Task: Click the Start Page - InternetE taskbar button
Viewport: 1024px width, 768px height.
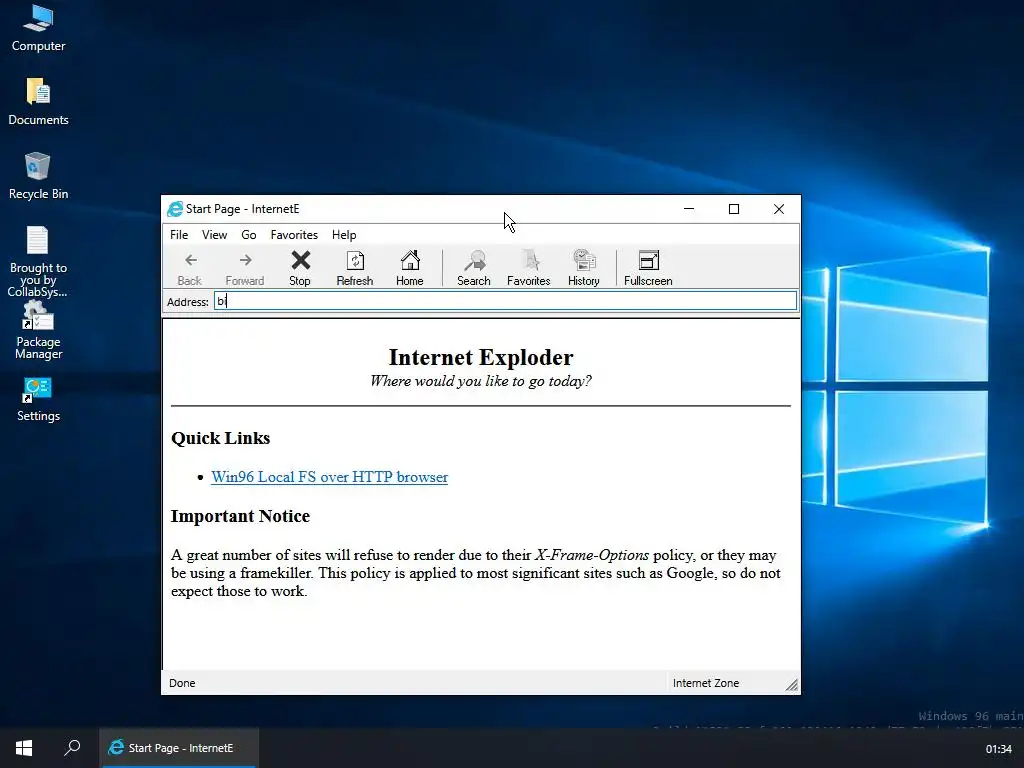Action: point(179,748)
